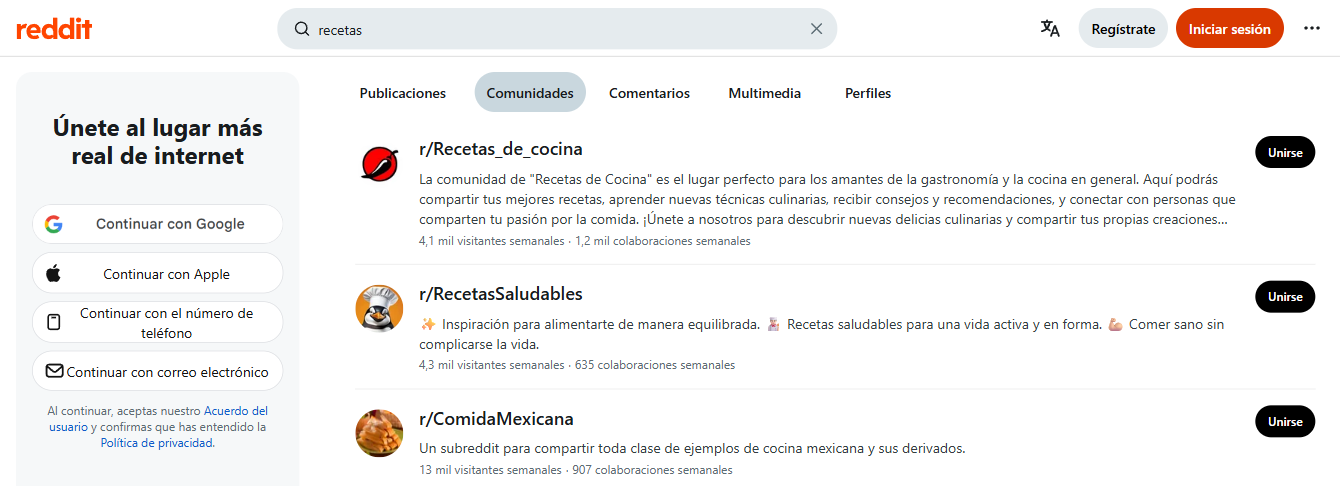Click the Recetas de Cocina community description
Viewport: 1340px width, 486px height.
point(828,199)
